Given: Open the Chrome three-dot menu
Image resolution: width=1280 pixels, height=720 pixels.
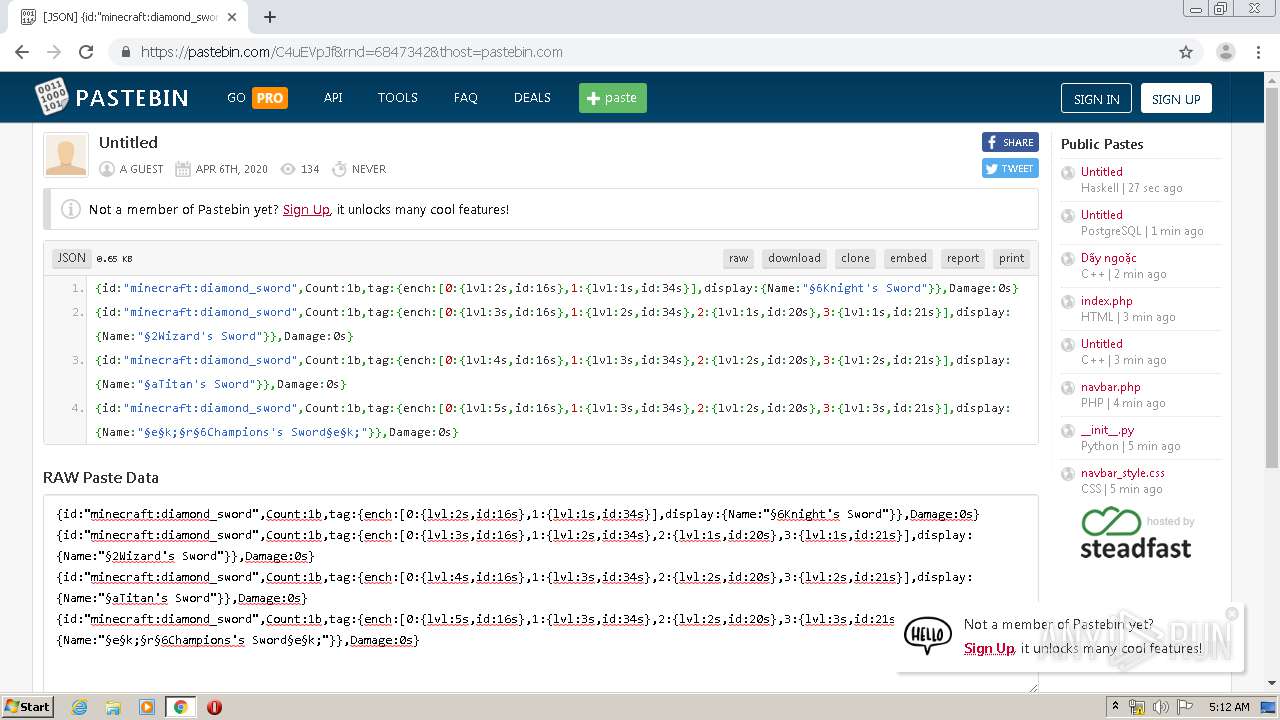Looking at the screenshot, I should 1258,52.
